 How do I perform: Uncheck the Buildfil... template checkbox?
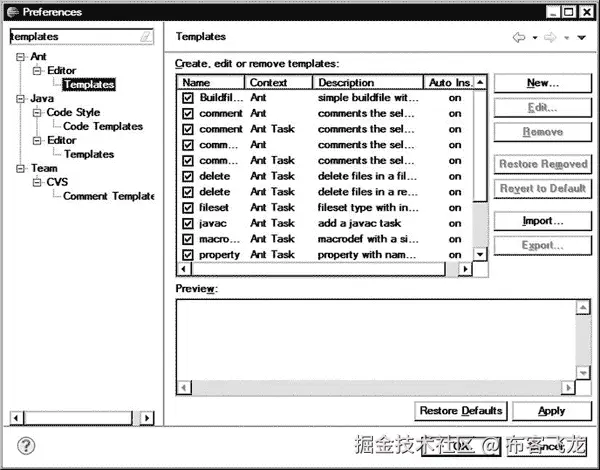click(188, 98)
